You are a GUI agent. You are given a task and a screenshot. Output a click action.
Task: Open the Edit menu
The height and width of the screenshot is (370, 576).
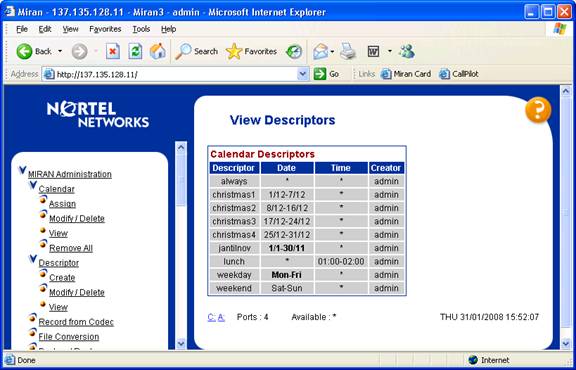coord(45,29)
